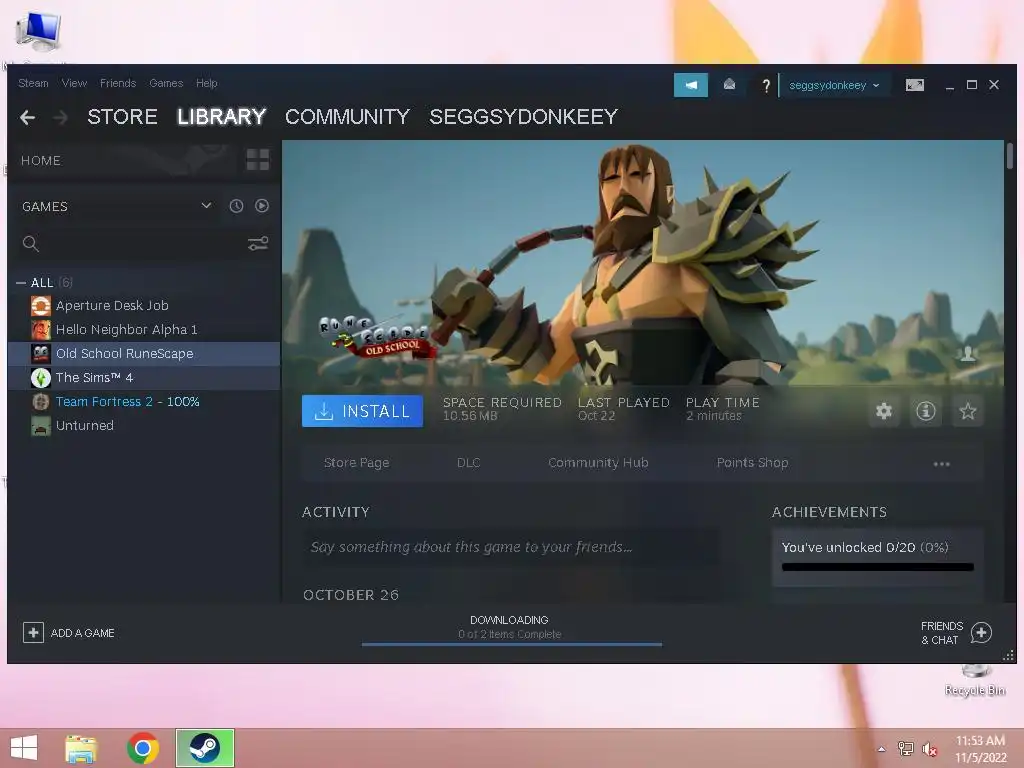1024x768 pixels.
Task: Show hidden tray icons arrow
Action: 882,749
